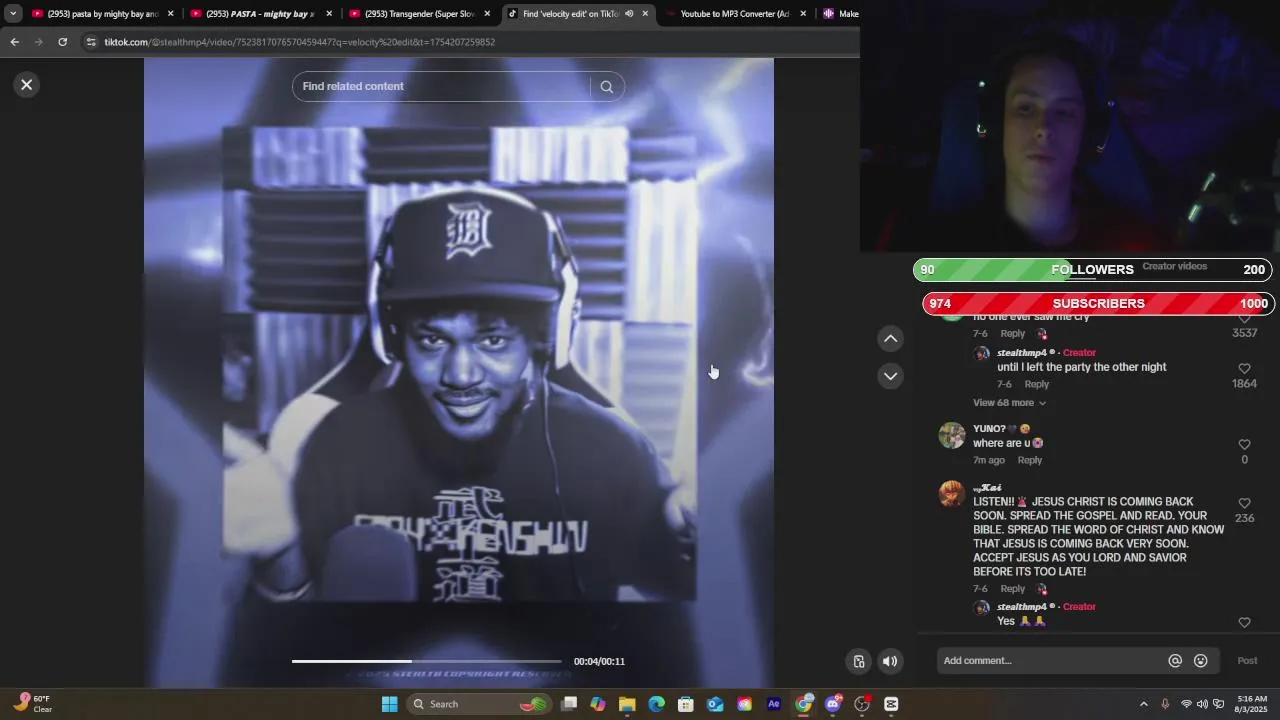This screenshot has width=1280, height=720.
Task: Go to the next video with down arrow
Action: point(891,376)
